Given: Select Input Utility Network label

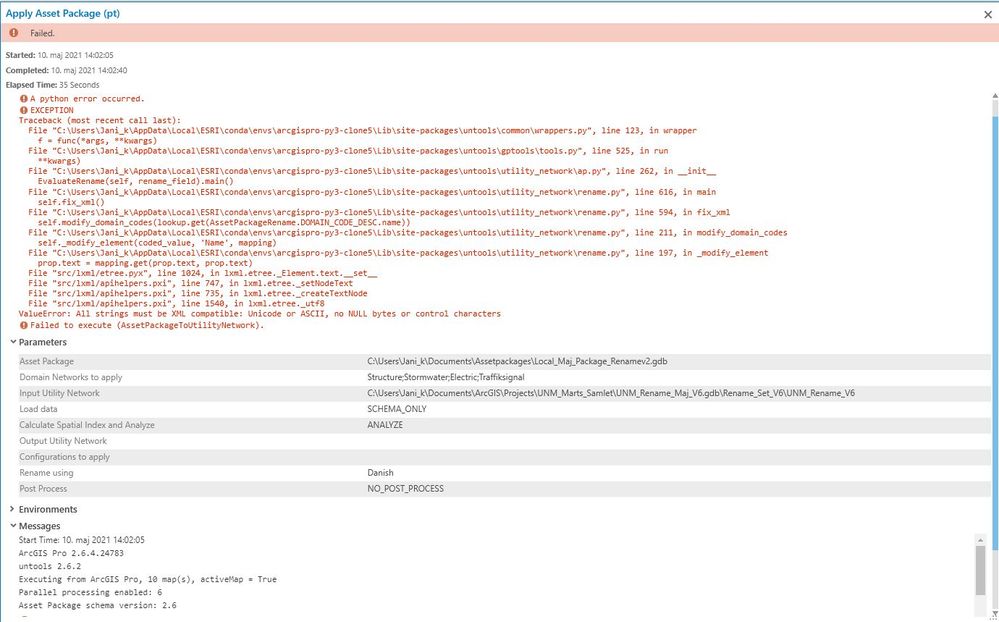Looking at the screenshot, I should pos(59,393).
